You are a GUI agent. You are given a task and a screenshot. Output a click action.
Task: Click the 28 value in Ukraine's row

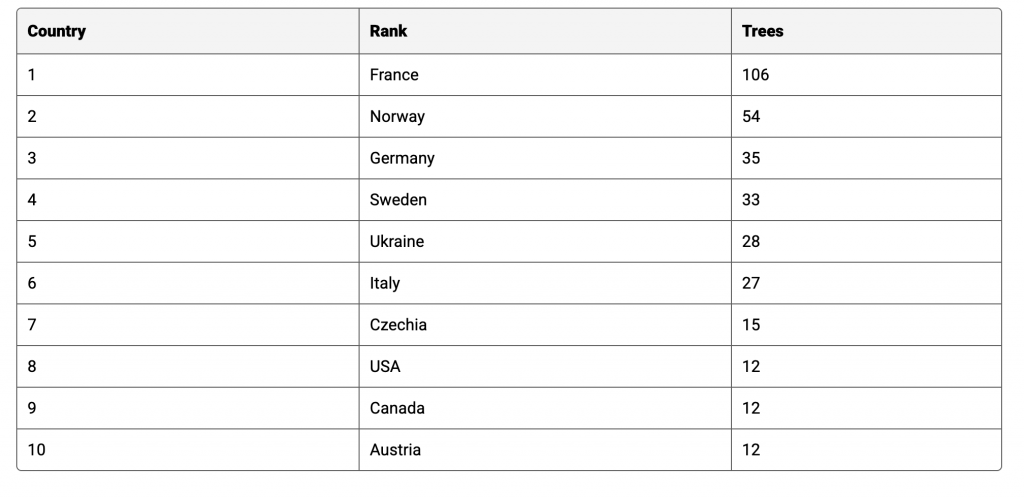tap(751, 242)
